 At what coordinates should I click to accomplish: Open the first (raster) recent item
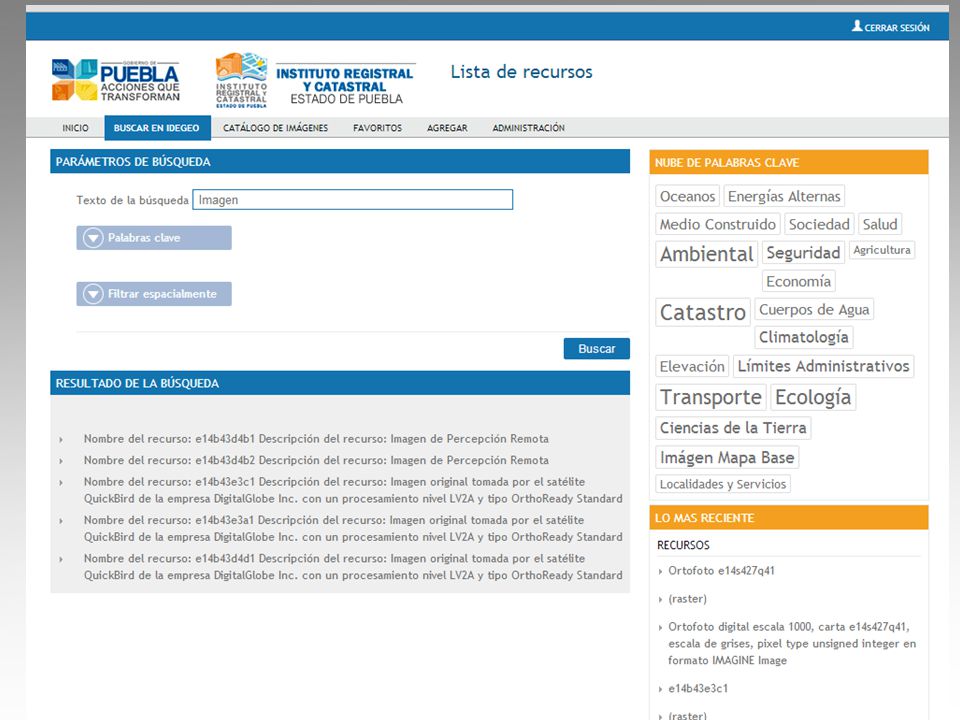(687, 599)
